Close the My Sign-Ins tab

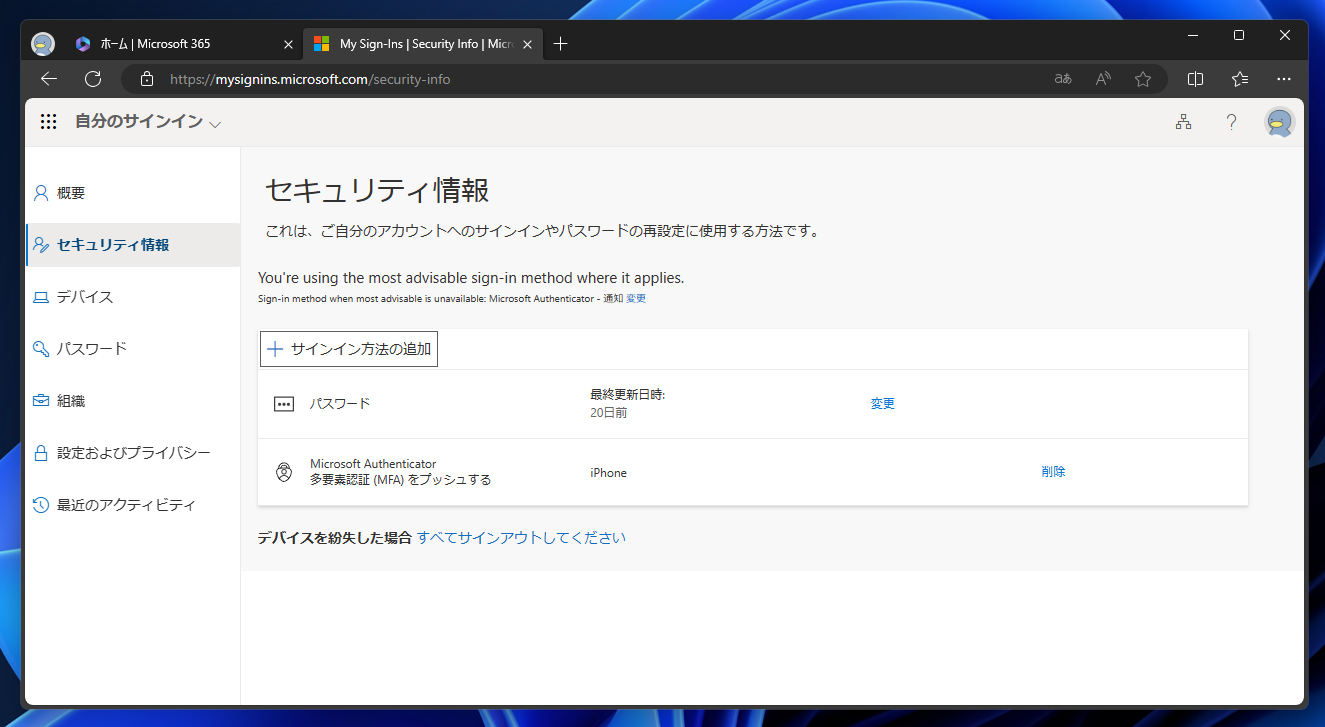[x=527, y=44]
